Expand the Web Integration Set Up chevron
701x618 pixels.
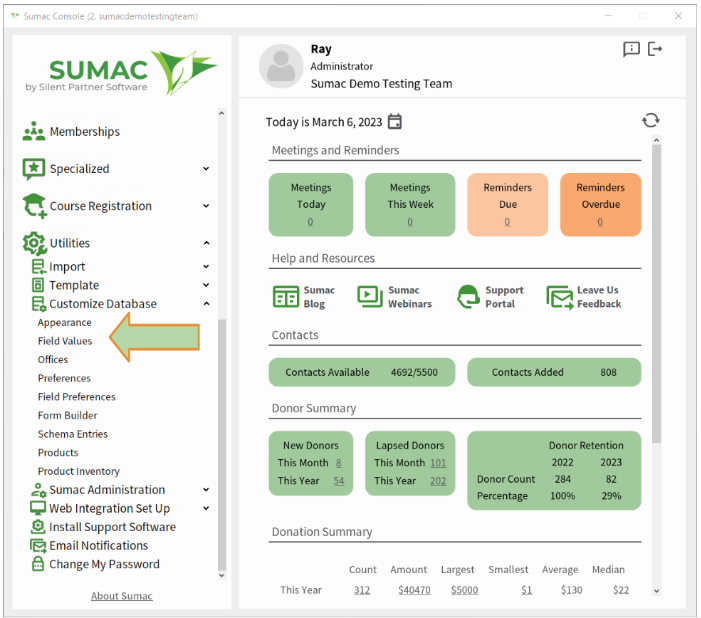206,508
